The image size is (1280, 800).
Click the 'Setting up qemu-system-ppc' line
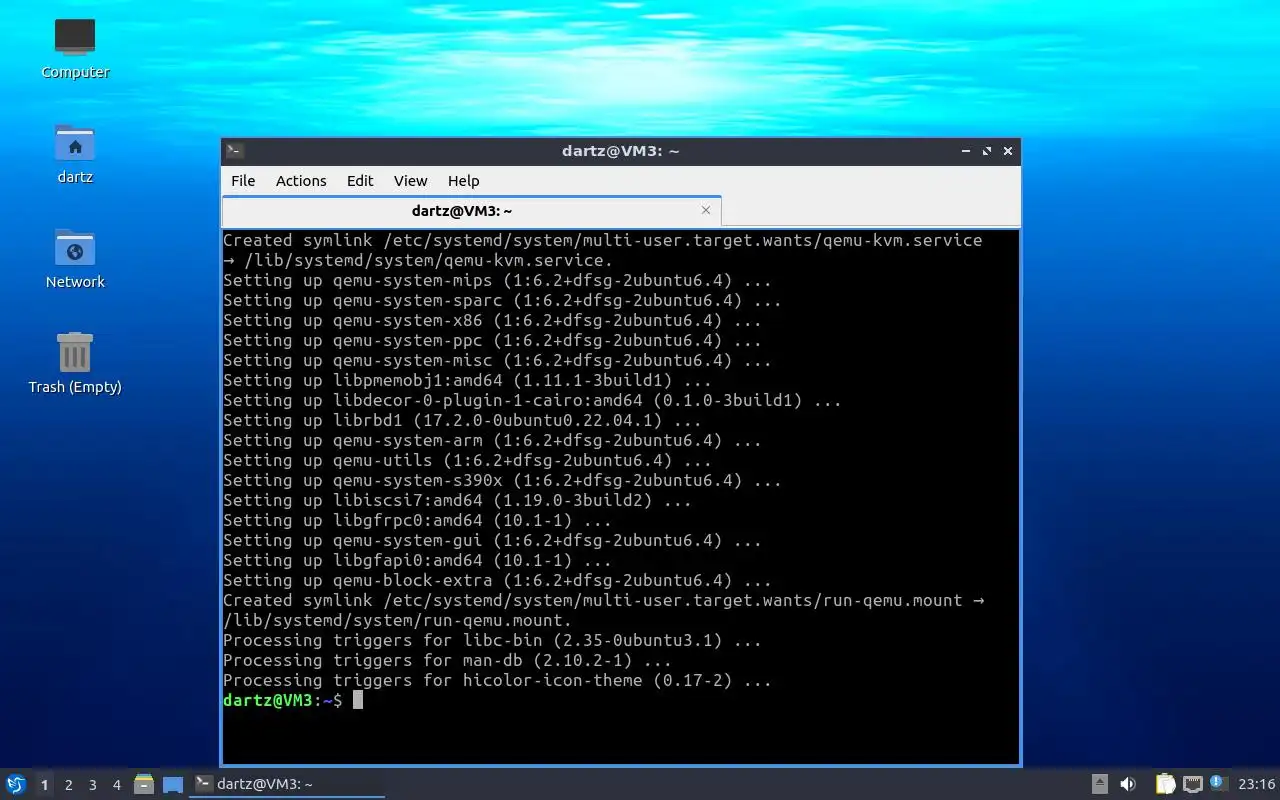[492, 340]
